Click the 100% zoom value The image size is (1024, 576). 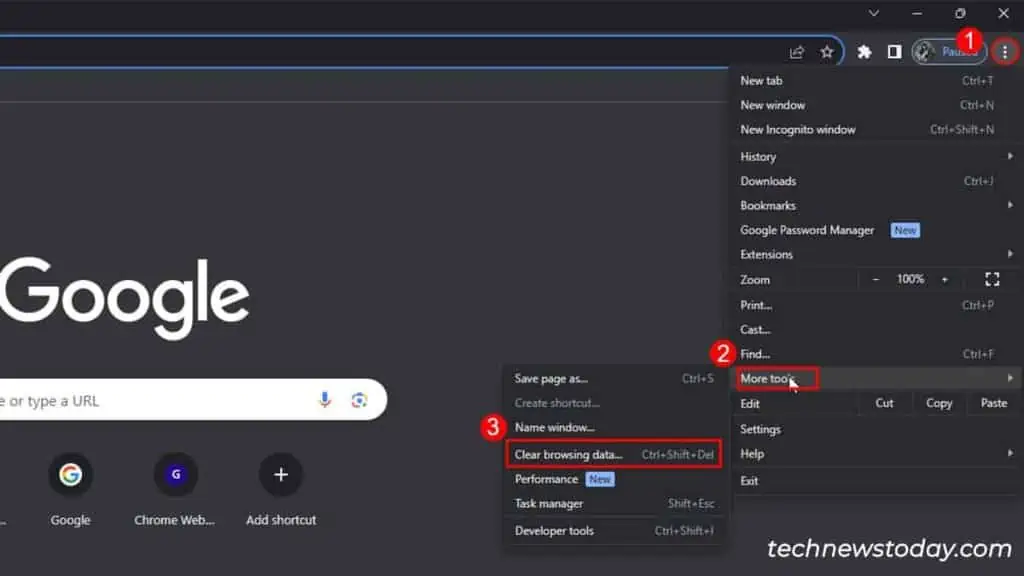(910, 280)
